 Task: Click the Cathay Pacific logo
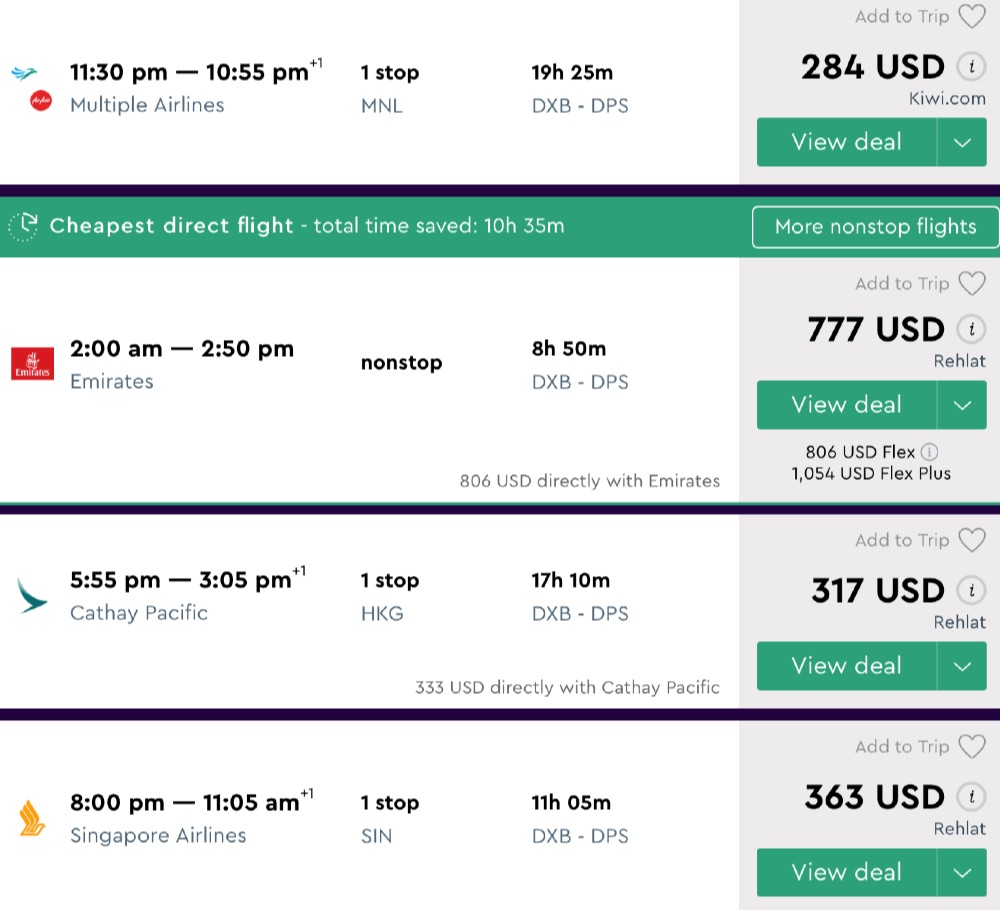30,596
